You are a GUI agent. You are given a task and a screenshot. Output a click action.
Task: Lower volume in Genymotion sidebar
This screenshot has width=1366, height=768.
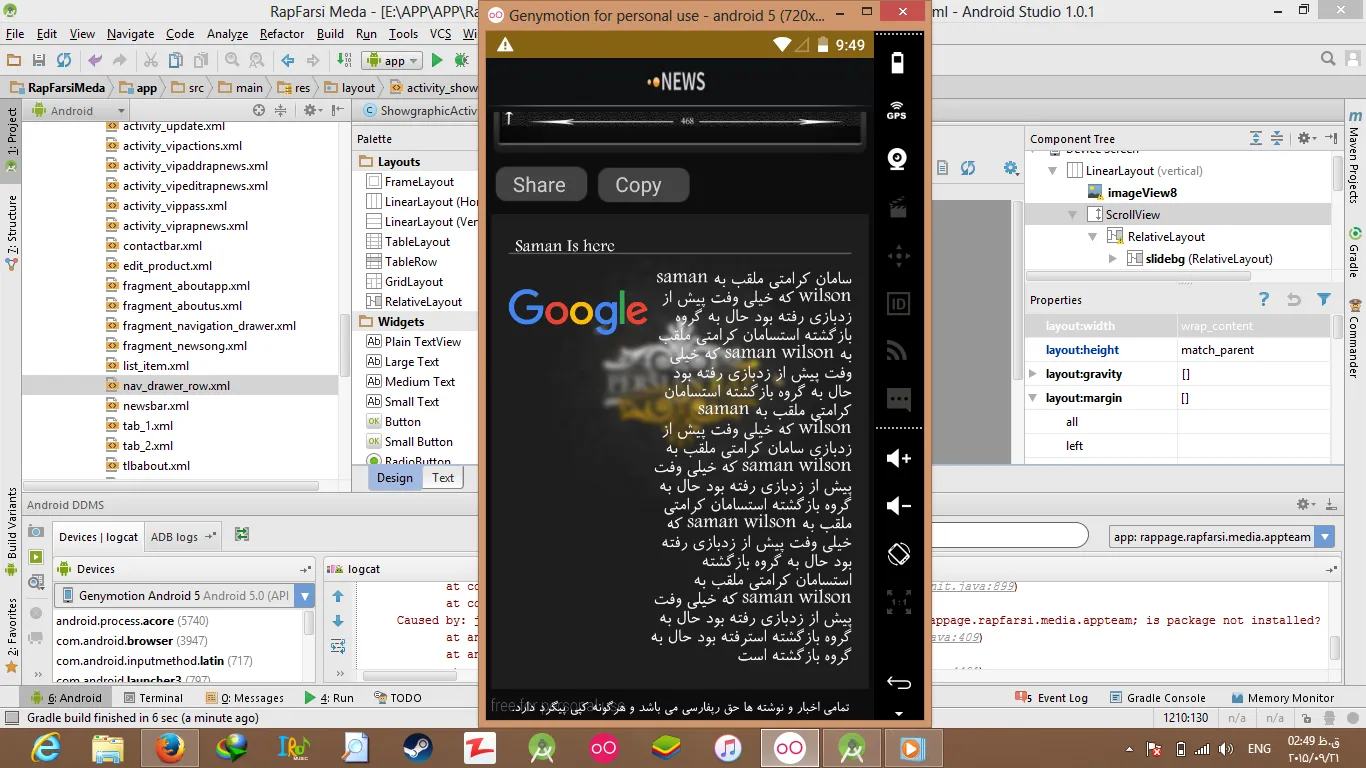898,506
